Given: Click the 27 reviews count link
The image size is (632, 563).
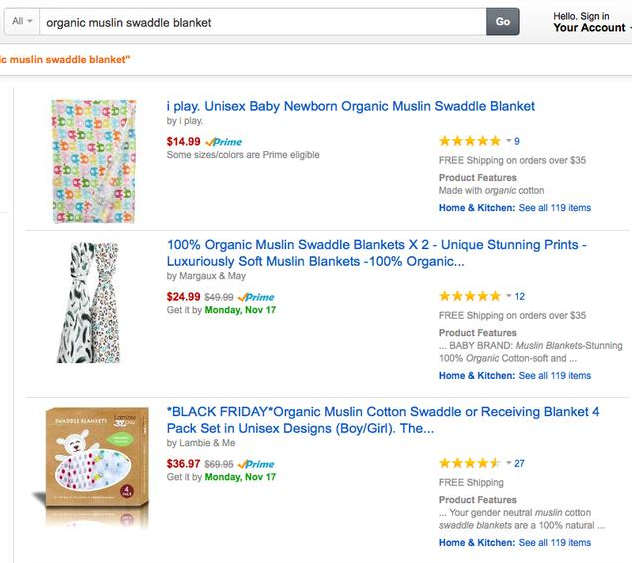Looking at the screenshot, I should tap(519, 463).
